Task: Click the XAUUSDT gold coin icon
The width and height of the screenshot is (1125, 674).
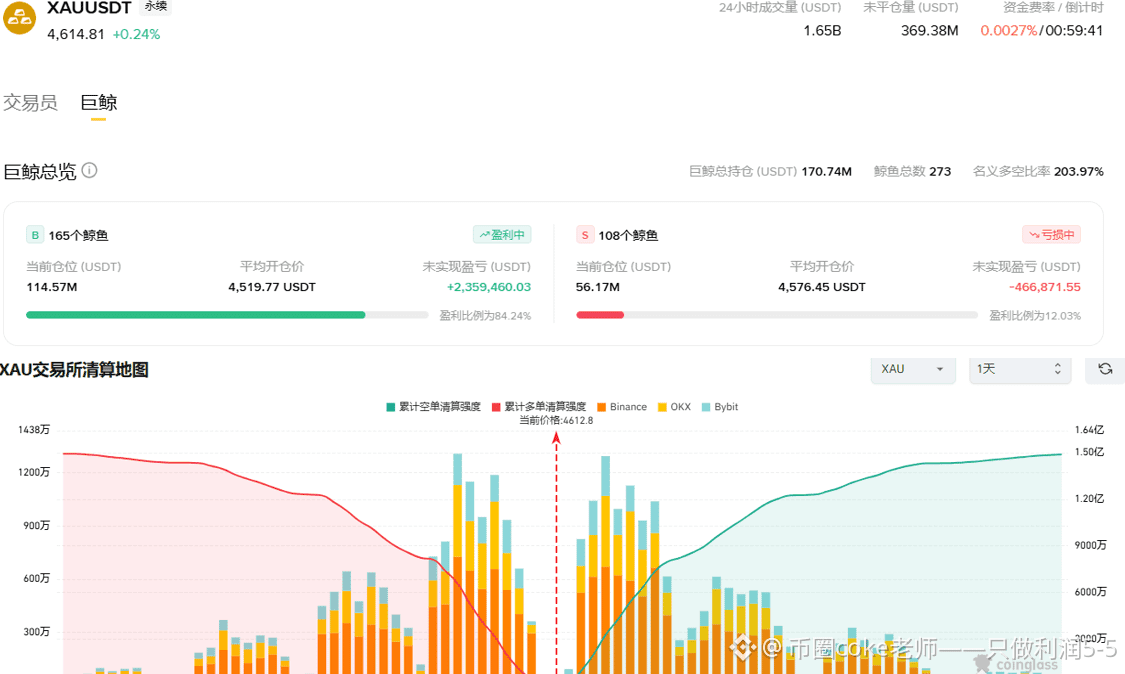Action: click(x=19, y=17)
